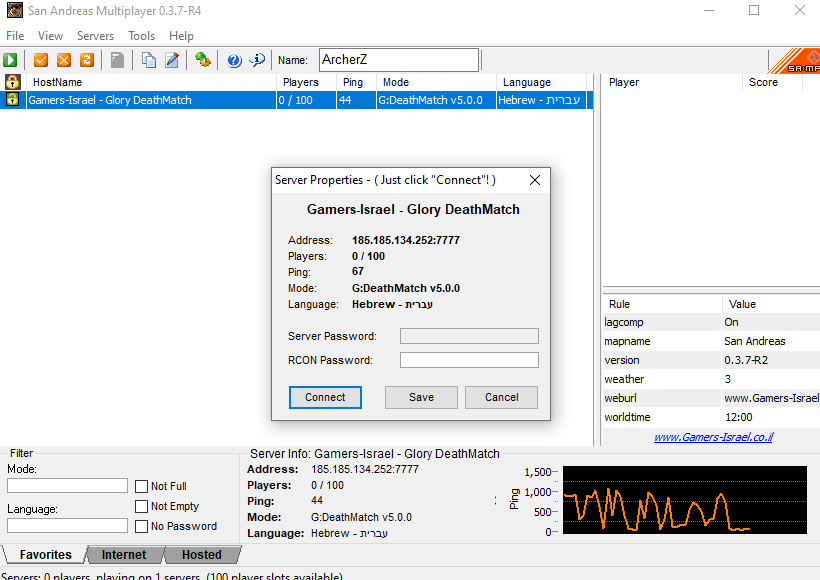The image size is (820, 580).
Task: Click the Score column header
Action: tap(773, 82)
